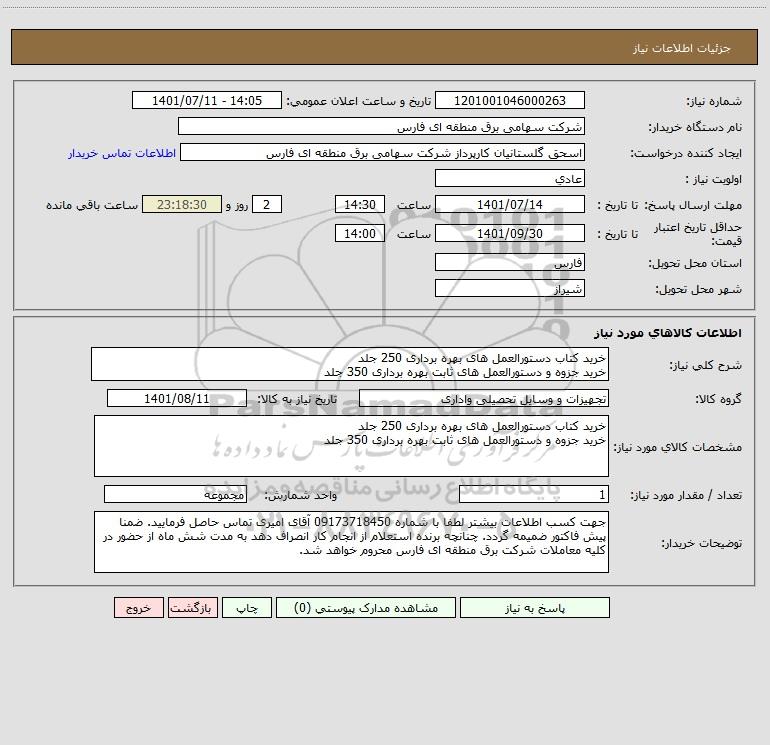Screen dimensions: 770x745
Task: Click remaining days field showing 2
Action: point(267,204)
